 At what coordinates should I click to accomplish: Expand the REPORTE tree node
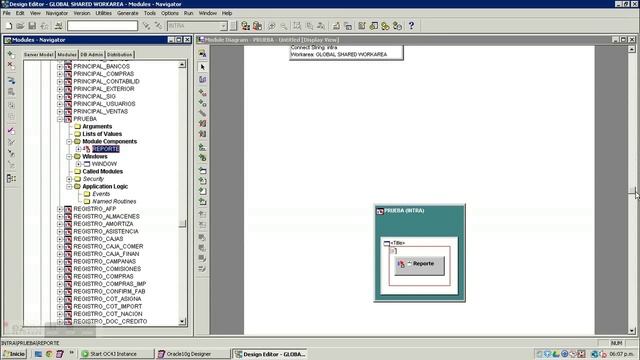(78, 149)
